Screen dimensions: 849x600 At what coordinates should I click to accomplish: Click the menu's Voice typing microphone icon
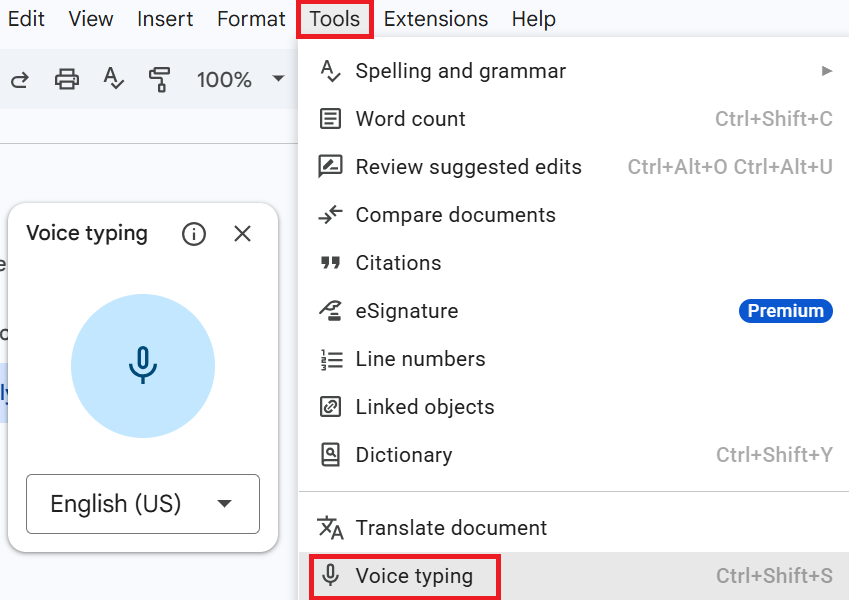pyautogui.click(x=330, y=575)
